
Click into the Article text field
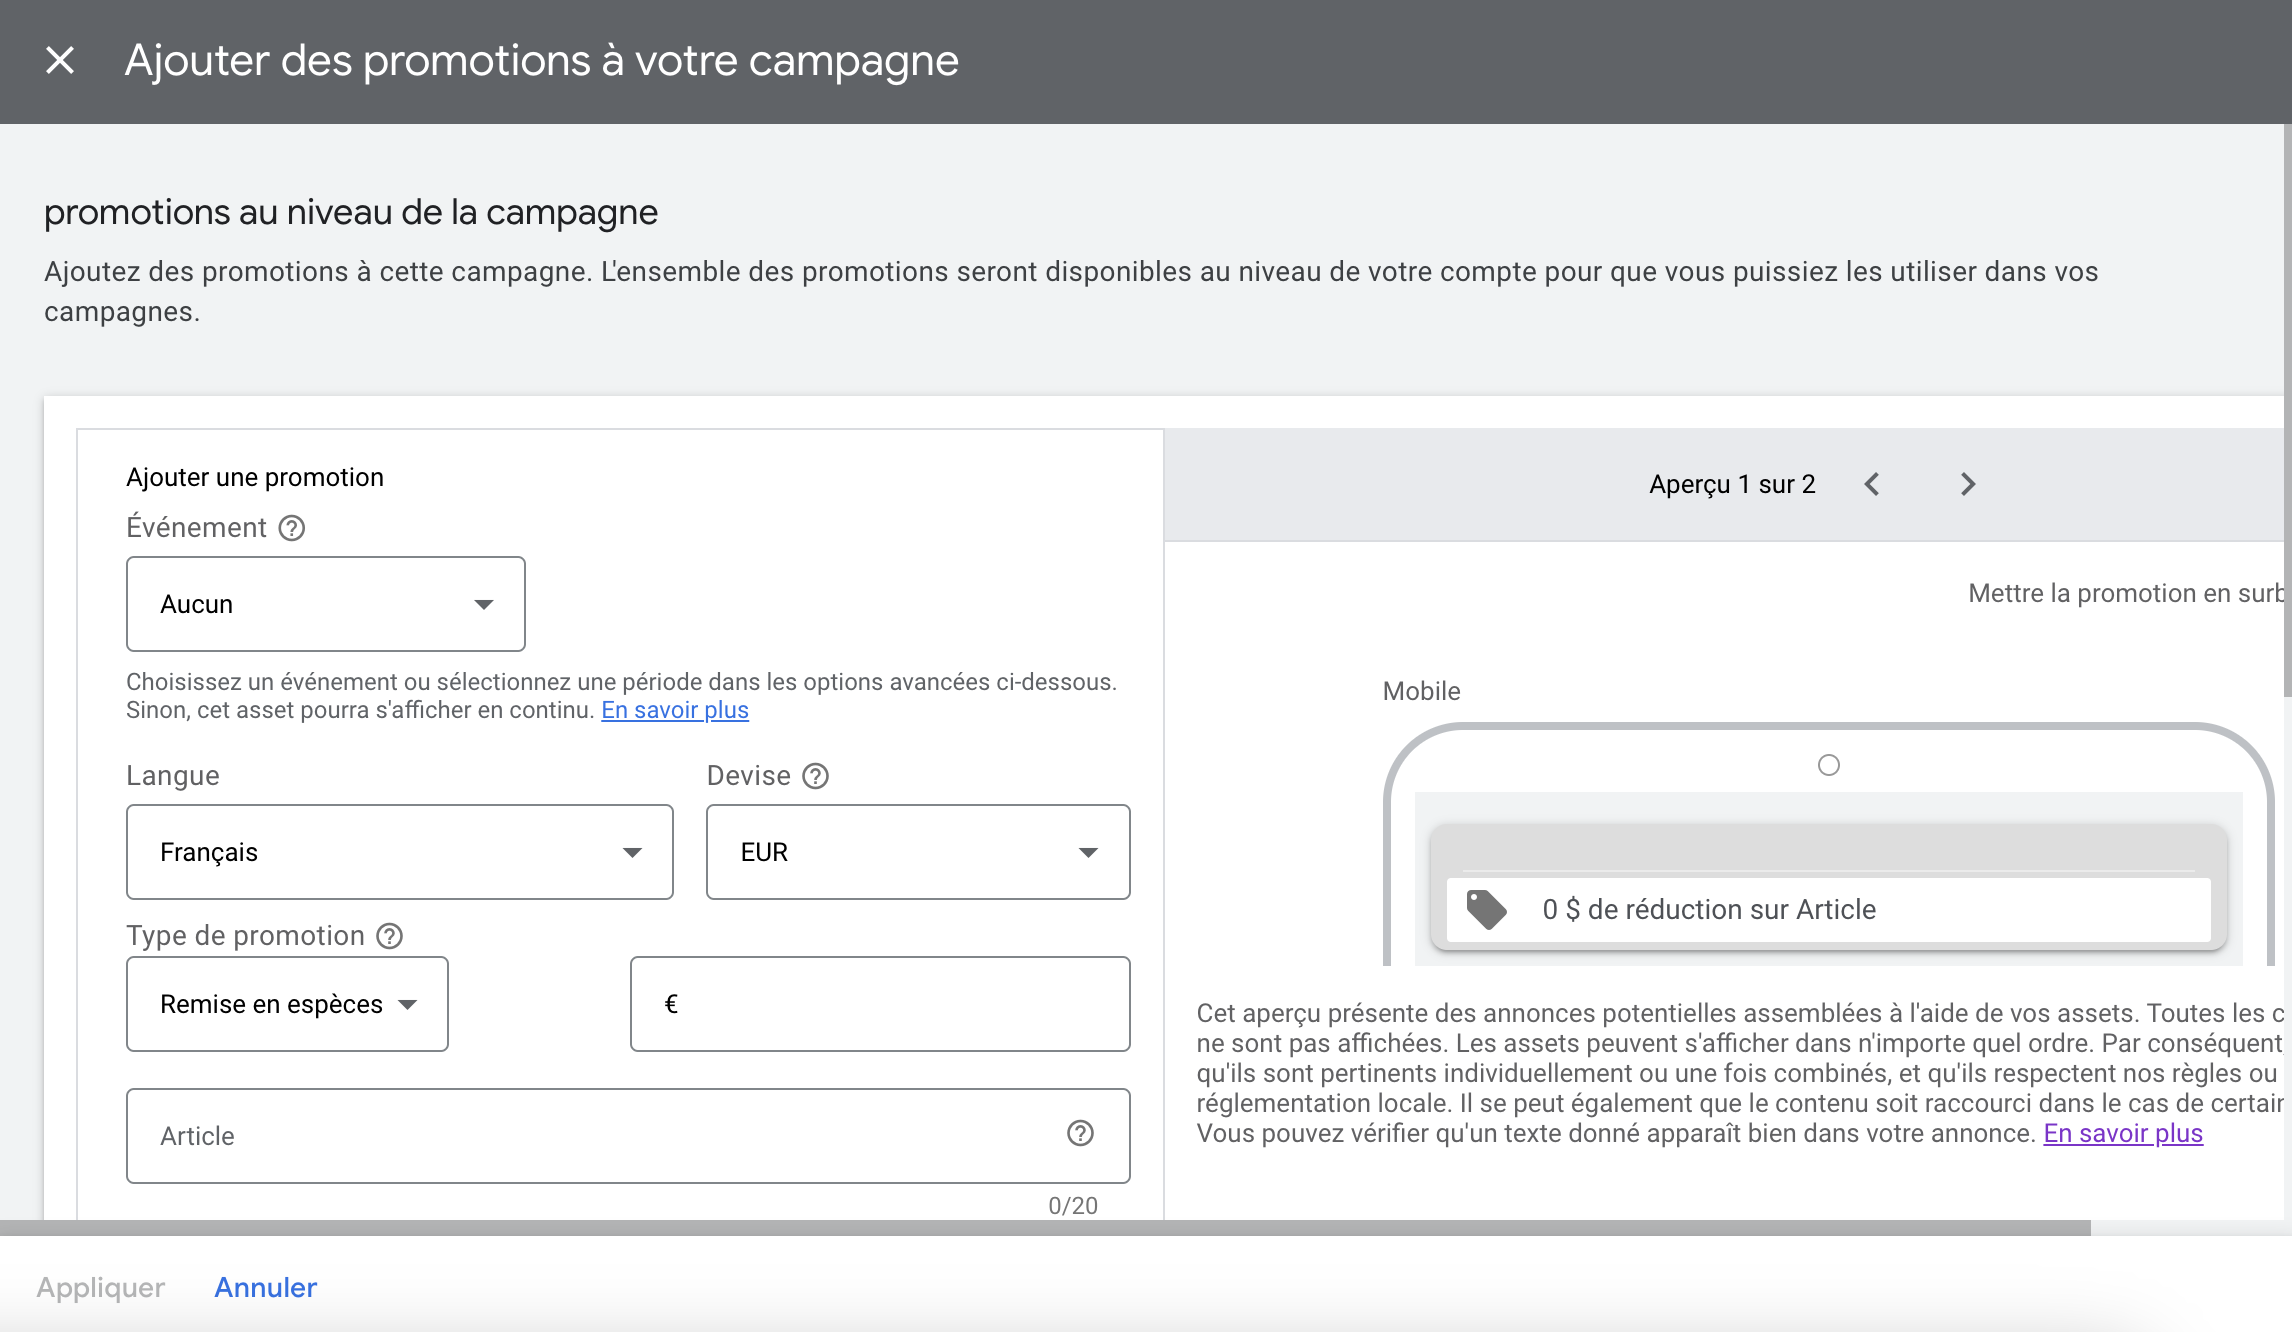coord(600,1136)
